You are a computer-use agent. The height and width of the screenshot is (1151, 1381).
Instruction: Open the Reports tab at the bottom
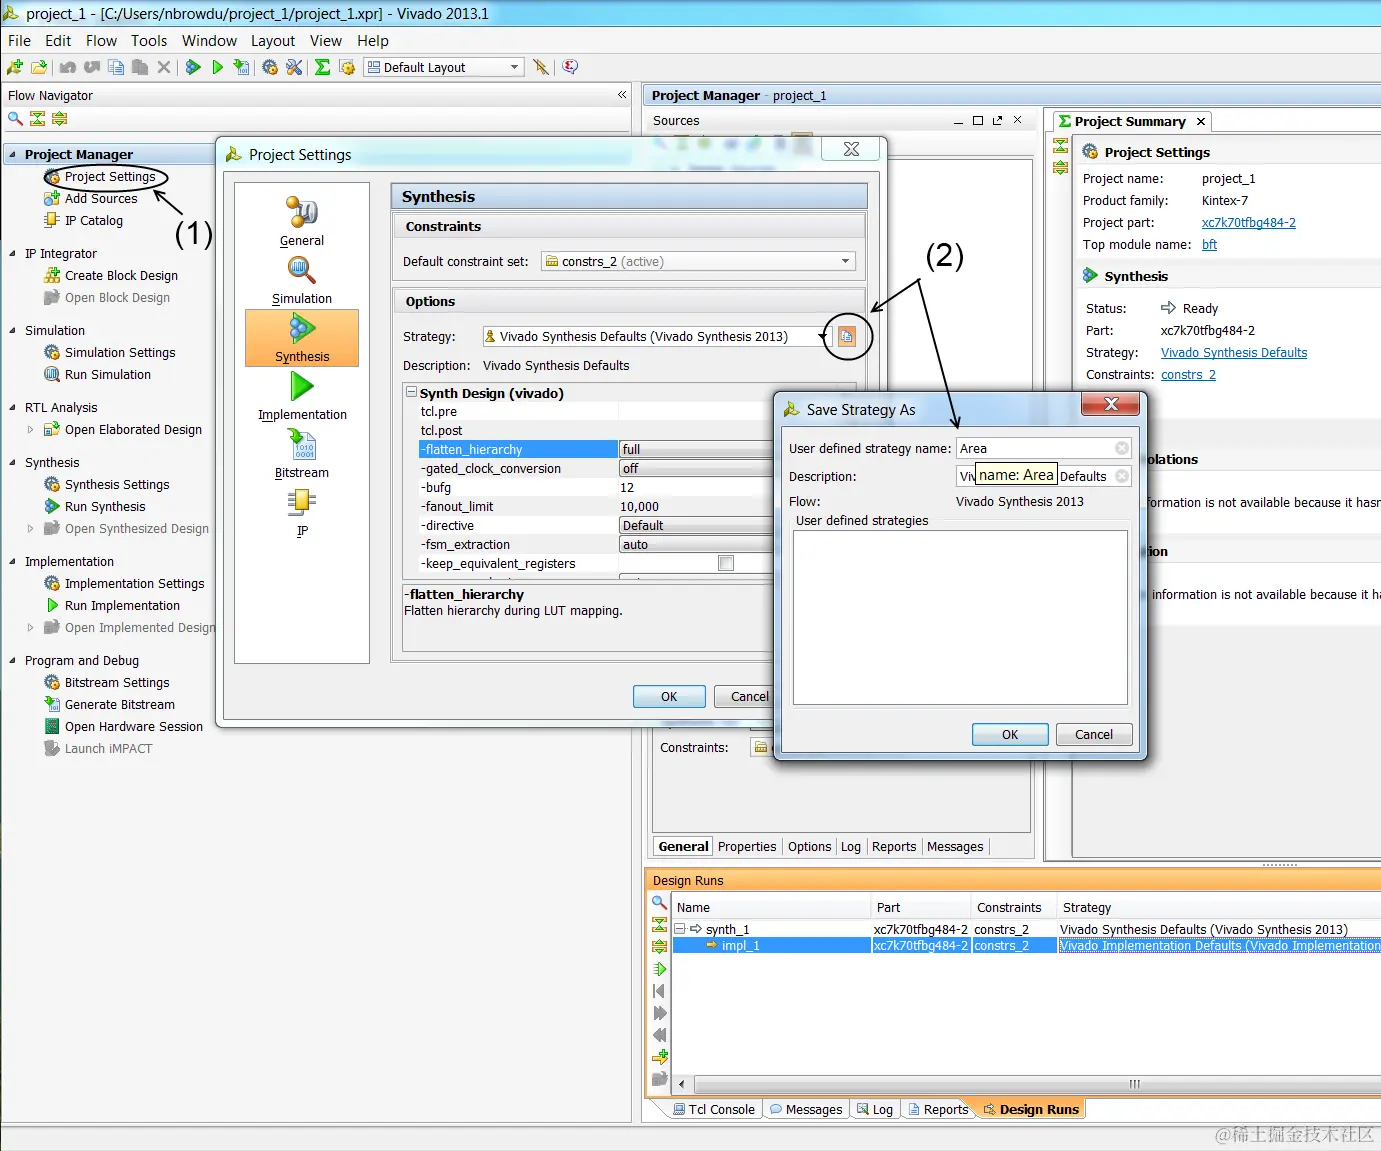[x=938, y=1109]
